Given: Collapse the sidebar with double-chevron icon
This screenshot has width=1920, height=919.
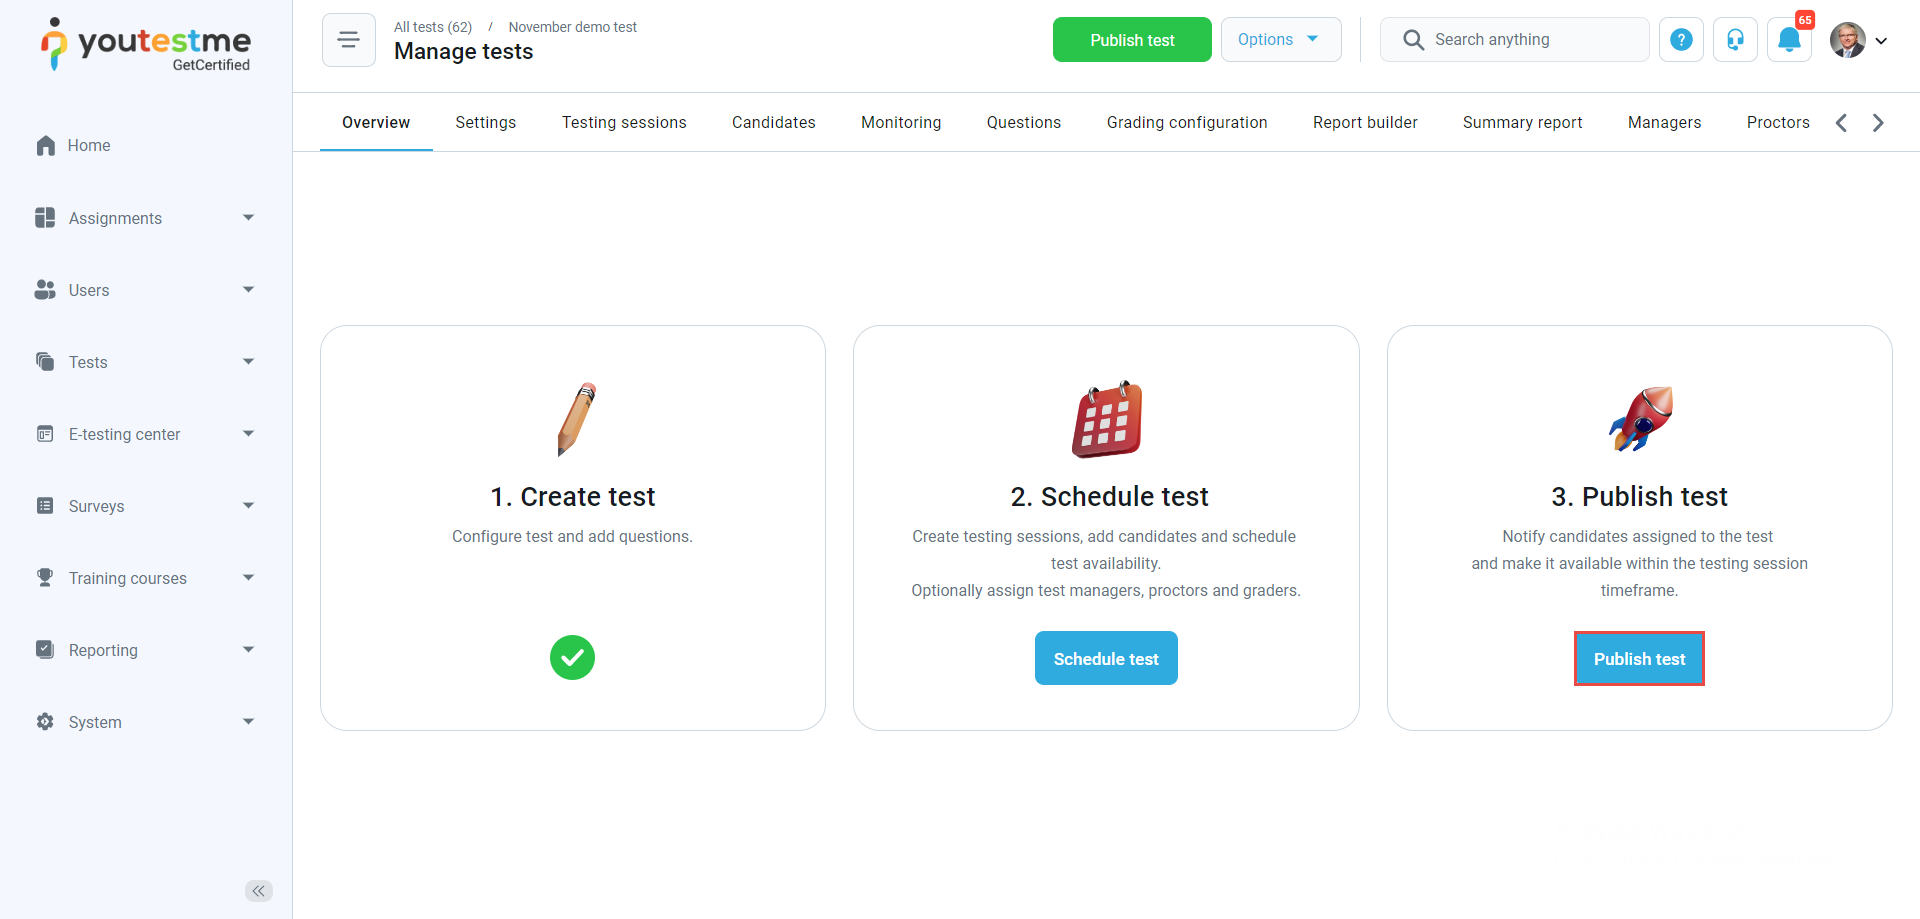Looking at the screenshot, I should coord(258,891).
